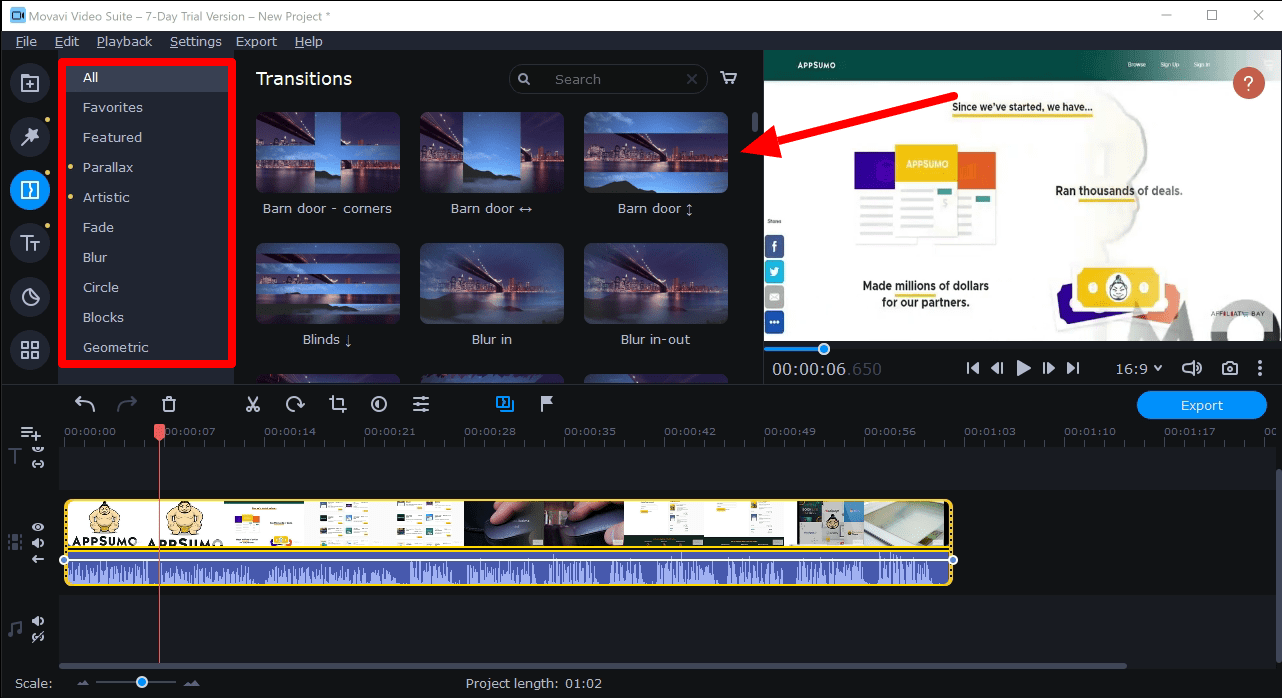
Task: Select the Crop tool icon
Action: (337, 404)
